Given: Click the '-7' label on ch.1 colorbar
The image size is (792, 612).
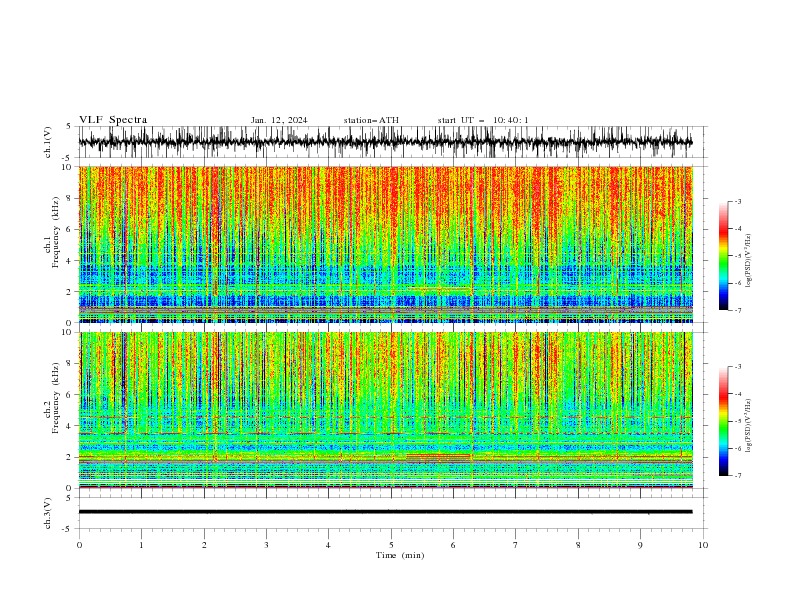Looking at the screenshot, I should pos(737,310).
